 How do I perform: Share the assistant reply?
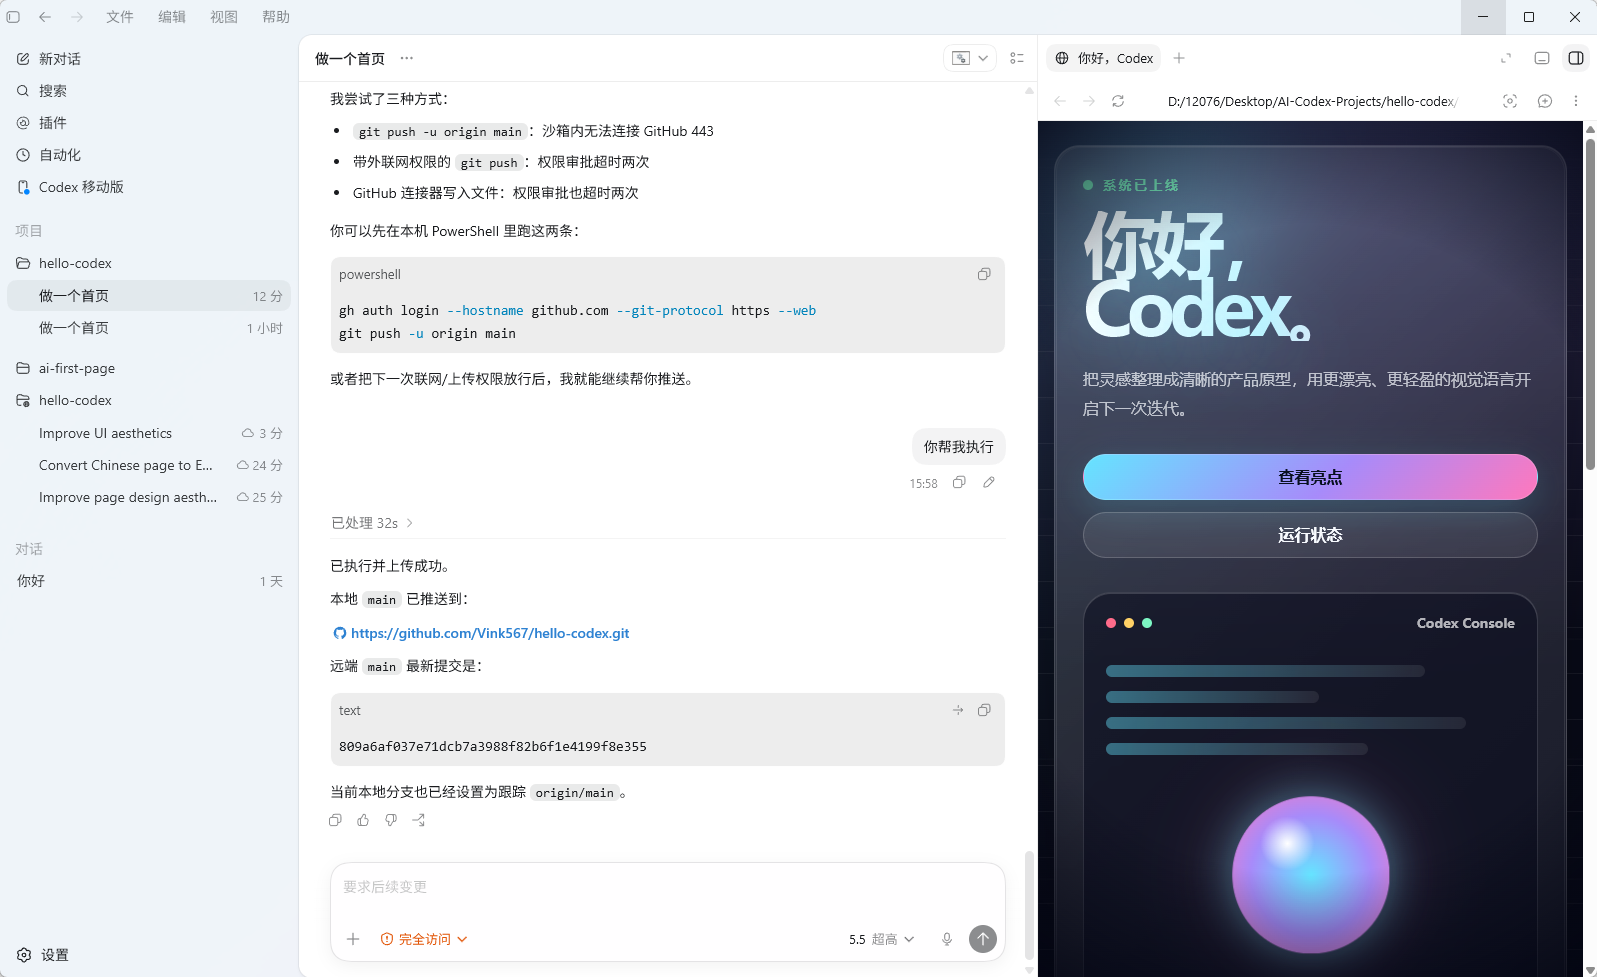click(x=419, y=820)
